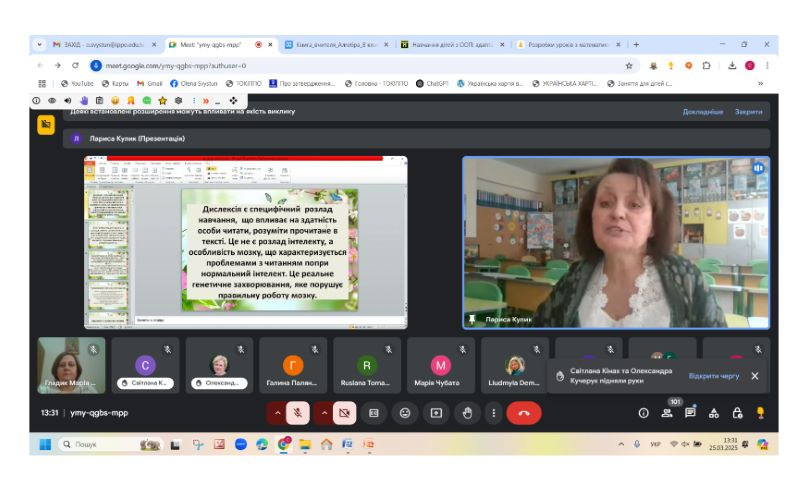Screen dimensions: 800x488
Task: Open the Карти bookmark
Action: (115, 83)
